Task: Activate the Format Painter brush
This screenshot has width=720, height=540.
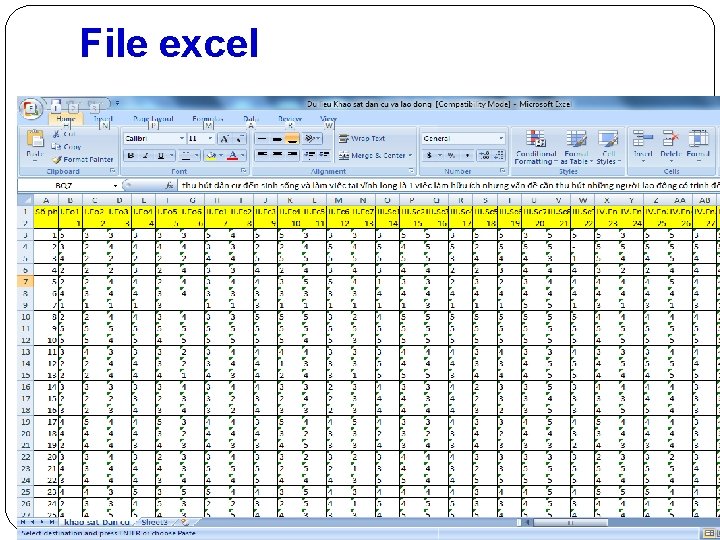Action: coord(56,160)
